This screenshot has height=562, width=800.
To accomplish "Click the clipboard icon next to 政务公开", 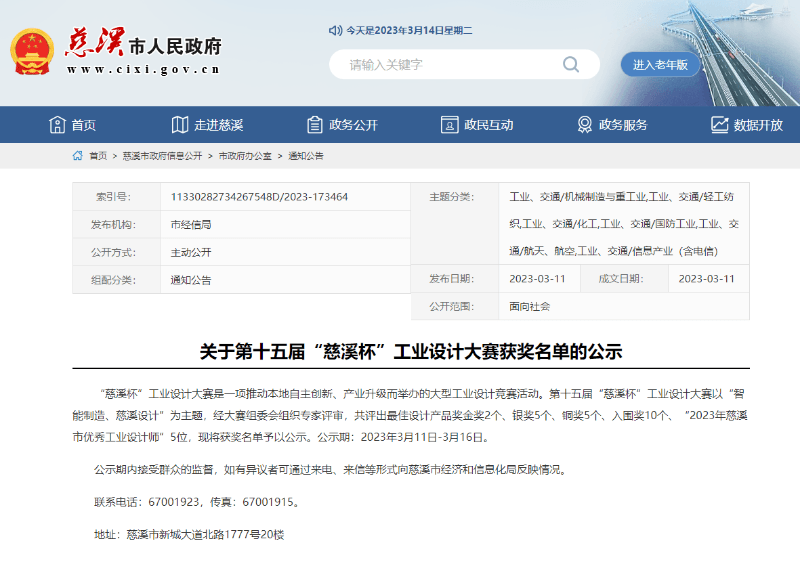I will point(314,124).
